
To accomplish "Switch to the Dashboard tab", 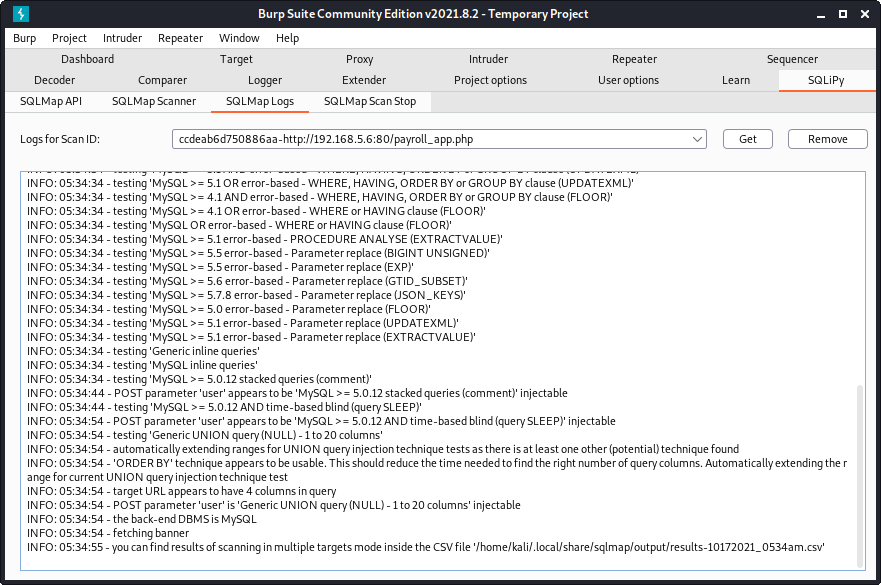I will click(87, 59).
